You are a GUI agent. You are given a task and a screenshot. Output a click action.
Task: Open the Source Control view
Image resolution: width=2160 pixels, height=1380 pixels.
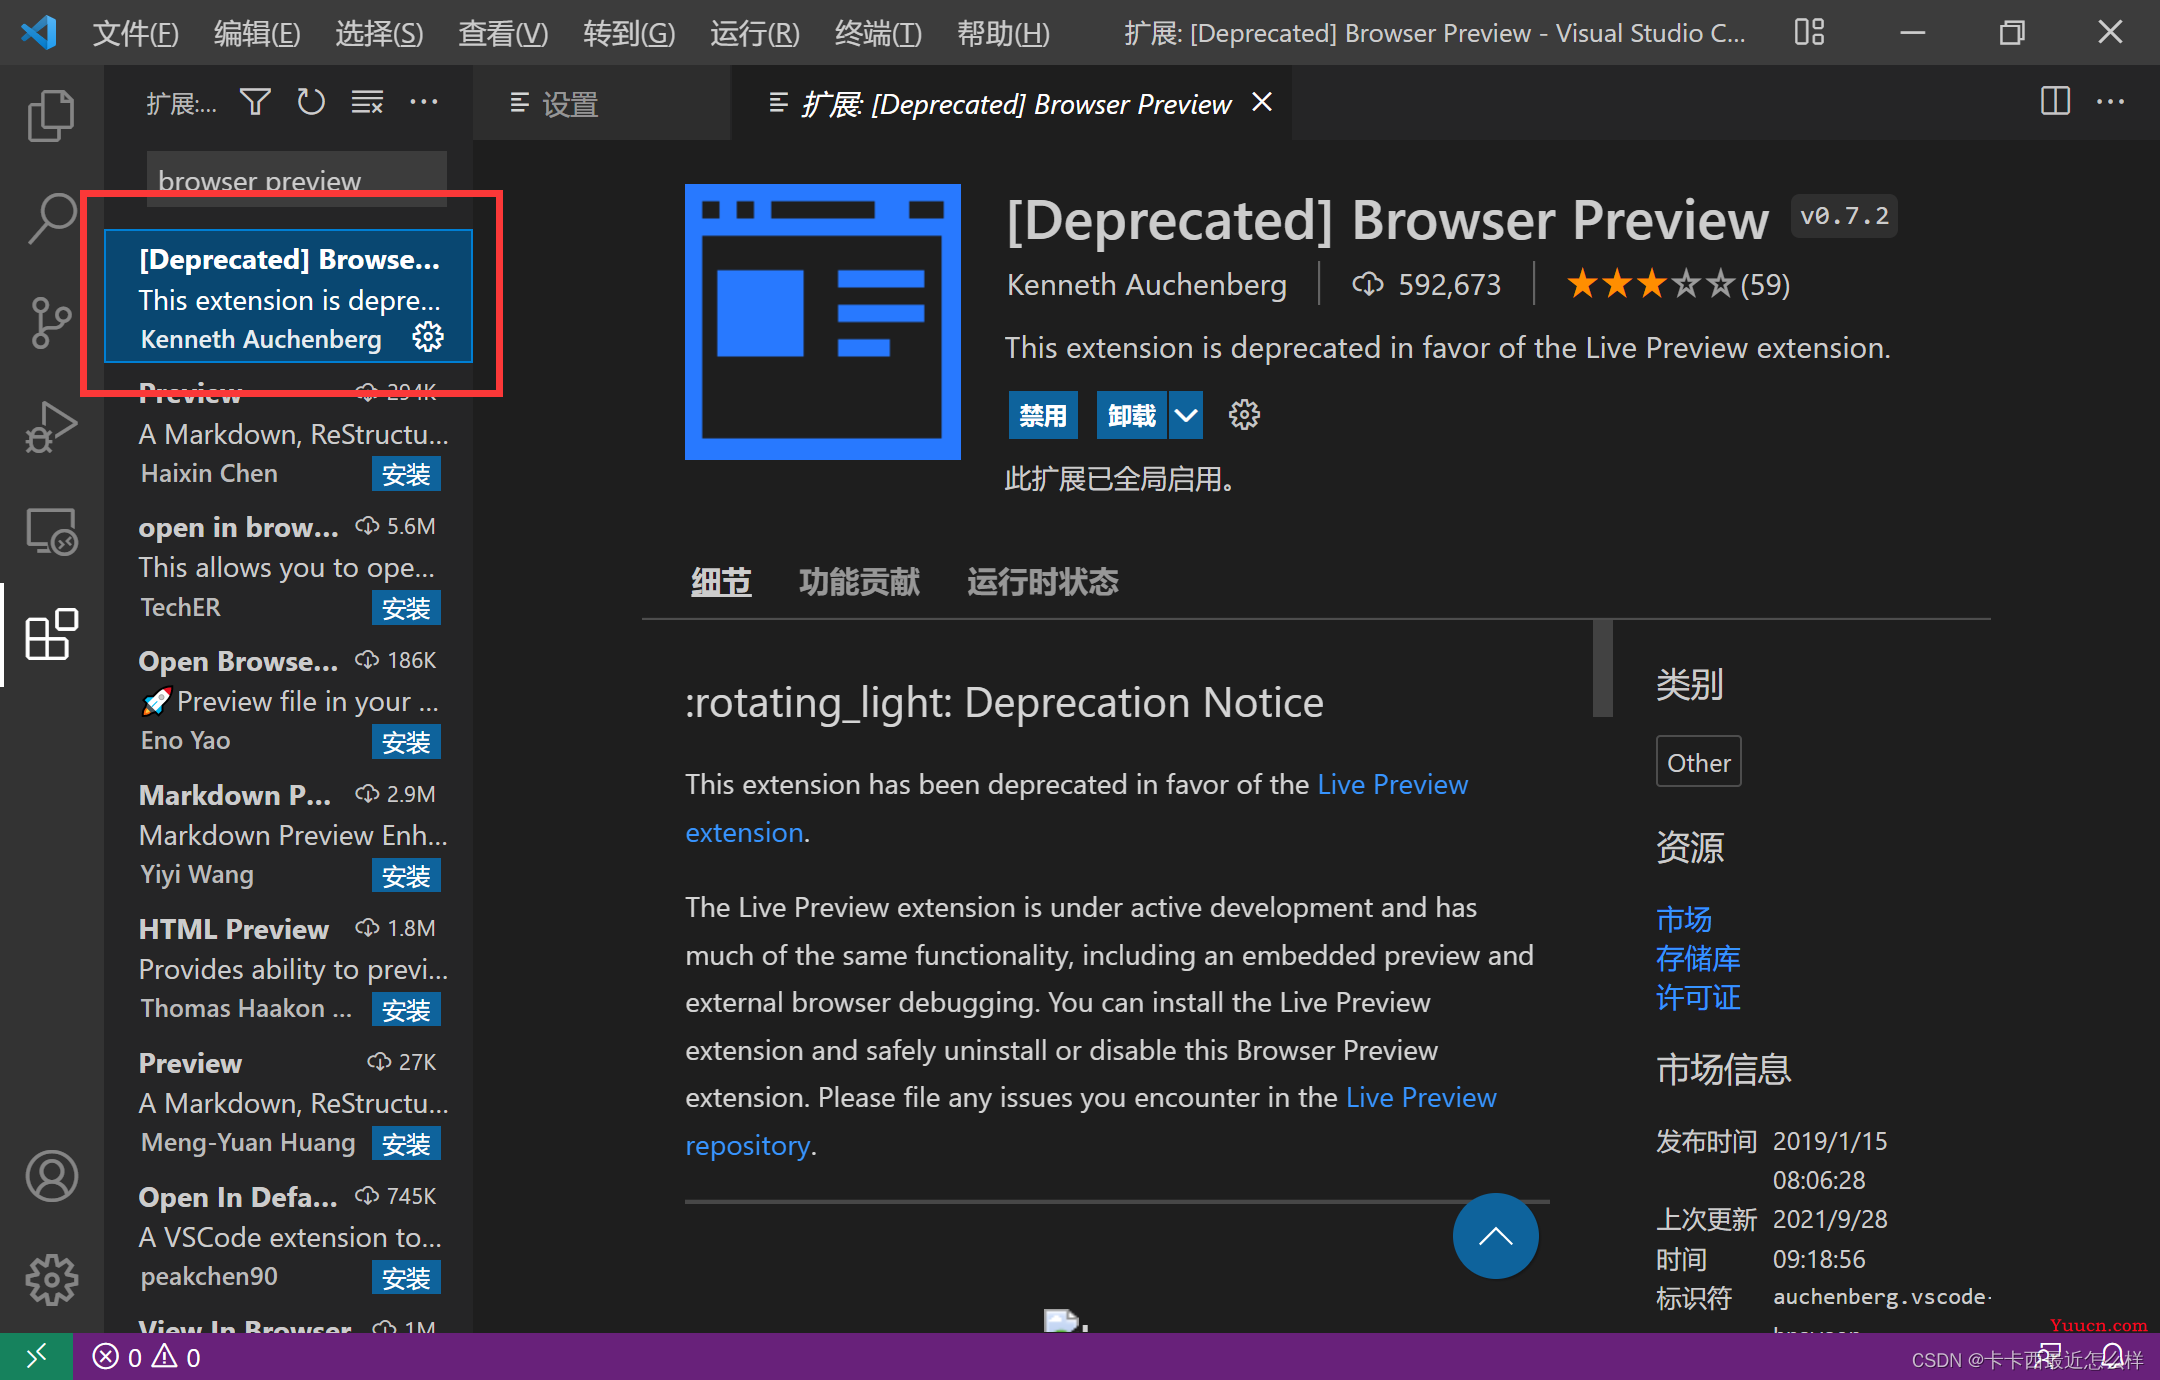pyautogui.click(x=51, y=322)
